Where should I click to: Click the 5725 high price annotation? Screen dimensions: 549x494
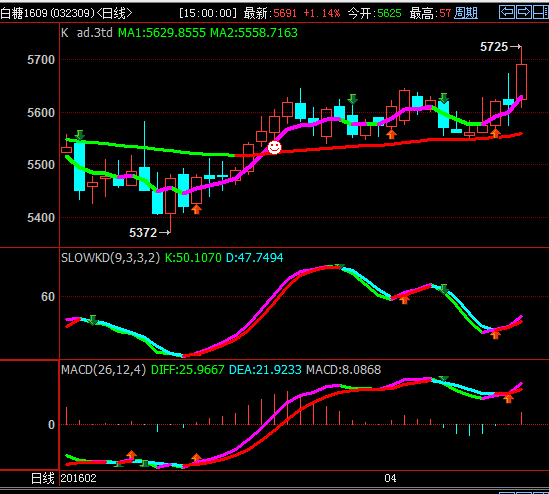(494, 47)
